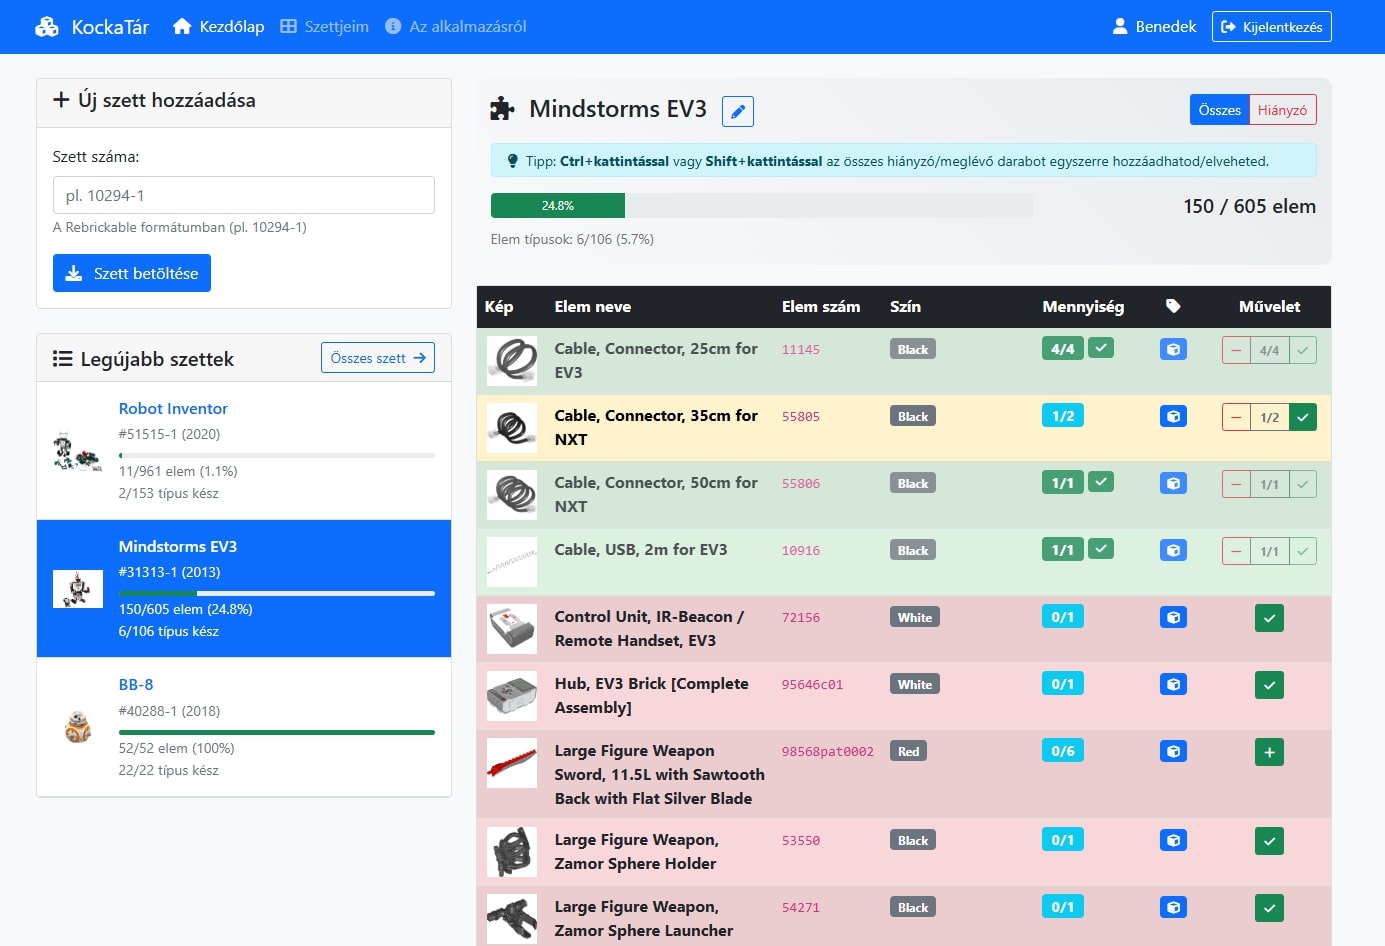This screenshot has width=1385, height=946.
Task: Mark Zamor Sphere Holder as owned
Action: [x=1269, y=841]
